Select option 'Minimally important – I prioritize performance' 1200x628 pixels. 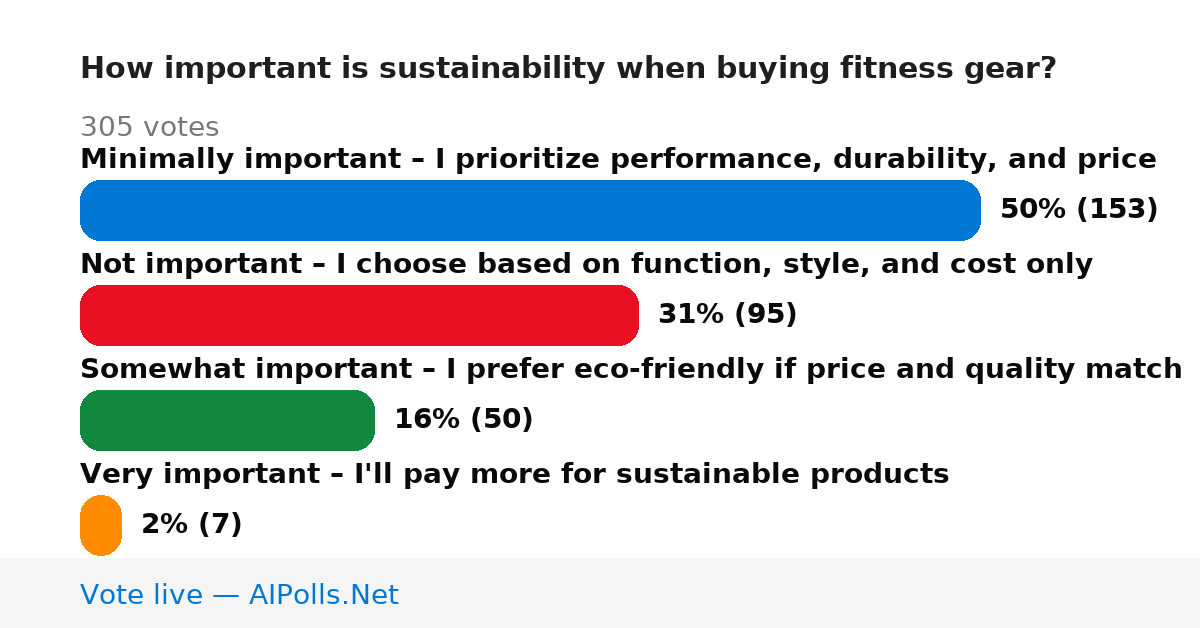pyautogui.click(x=618, y=159)
